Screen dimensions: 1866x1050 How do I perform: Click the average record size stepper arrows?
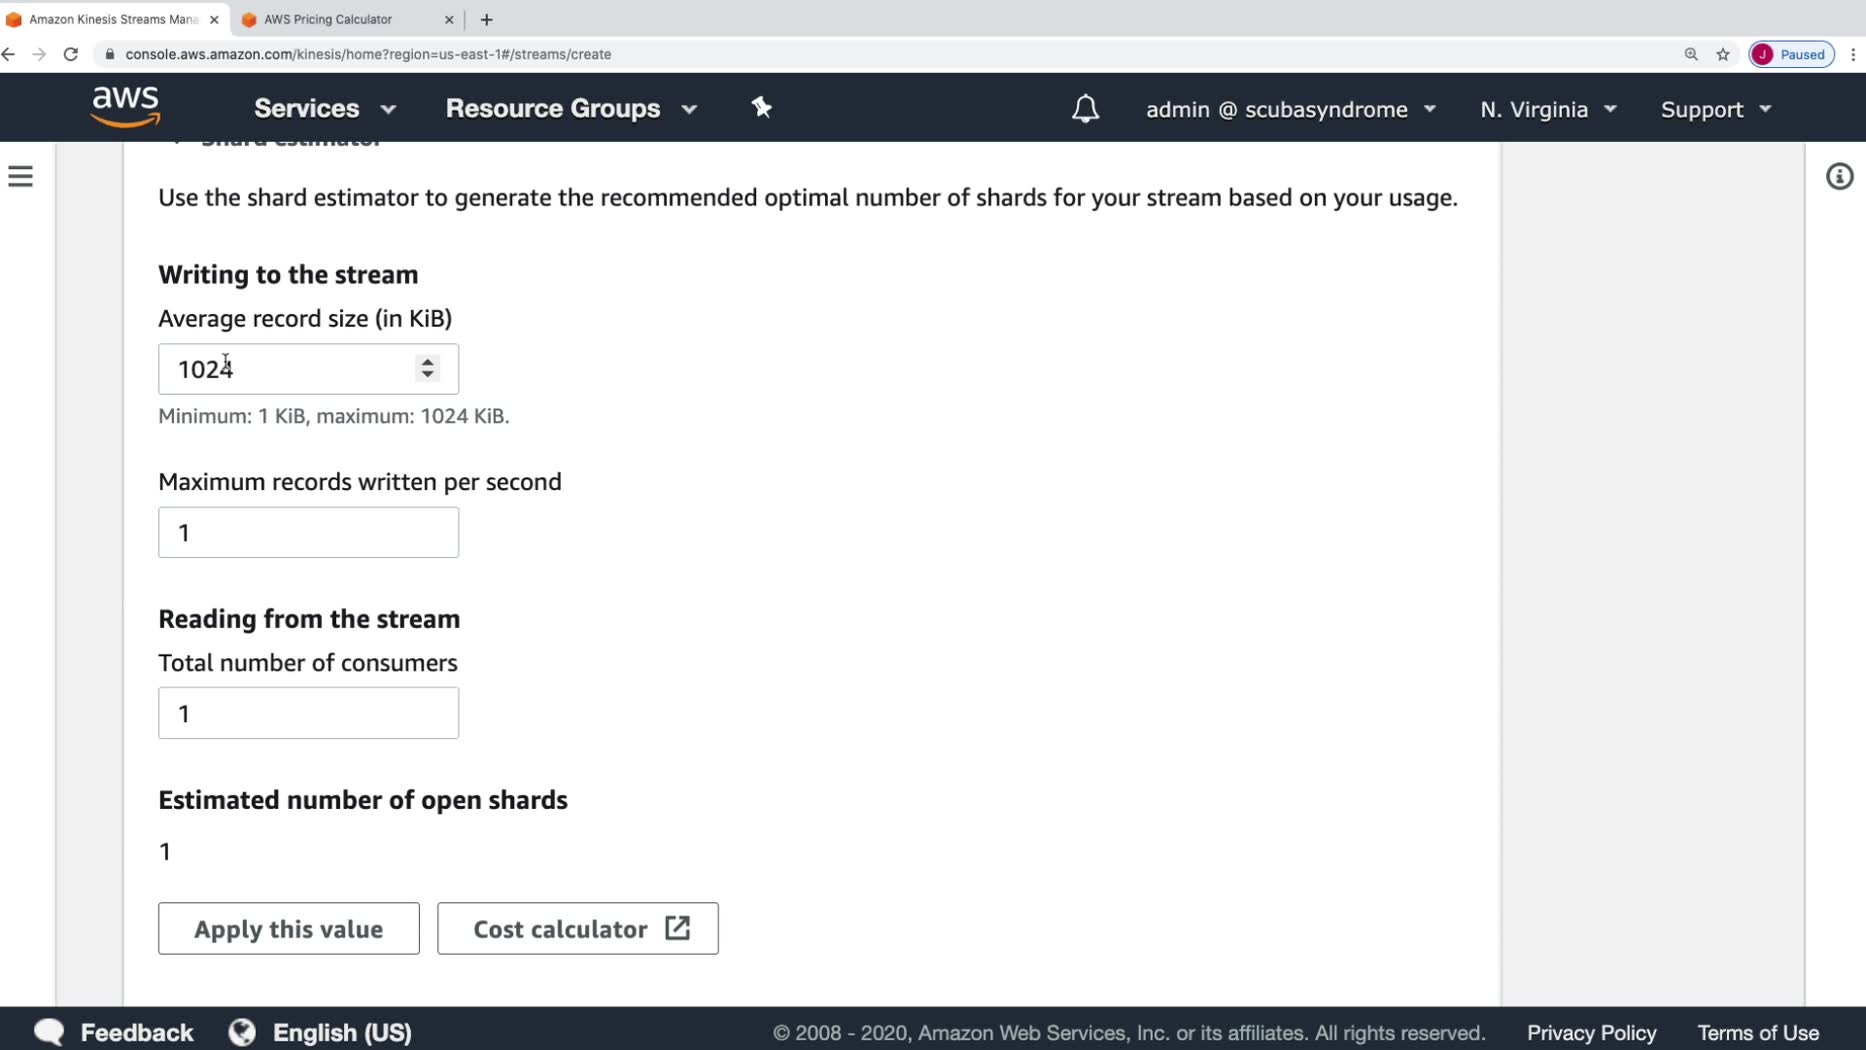coord(428,369)
